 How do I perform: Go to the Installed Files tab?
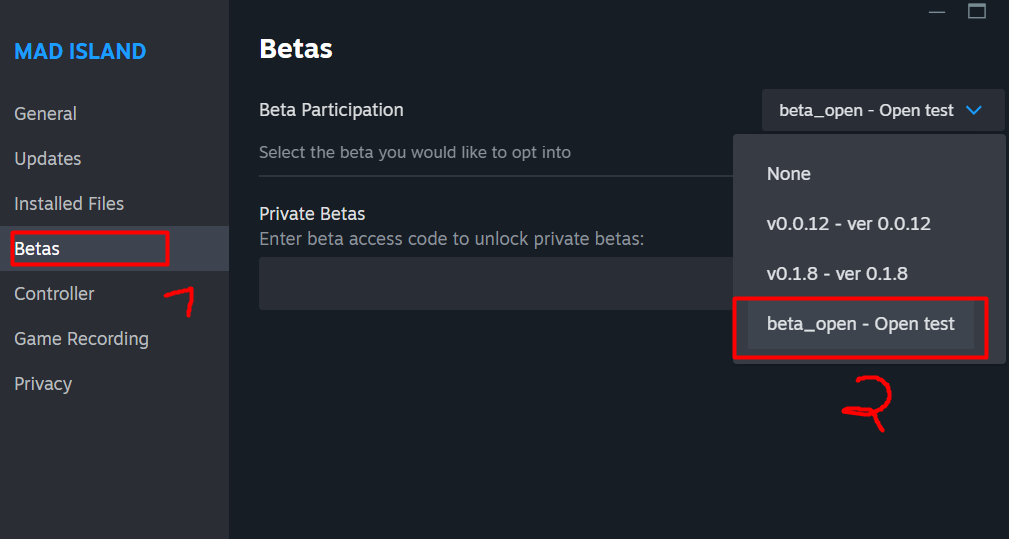point(69,204)
